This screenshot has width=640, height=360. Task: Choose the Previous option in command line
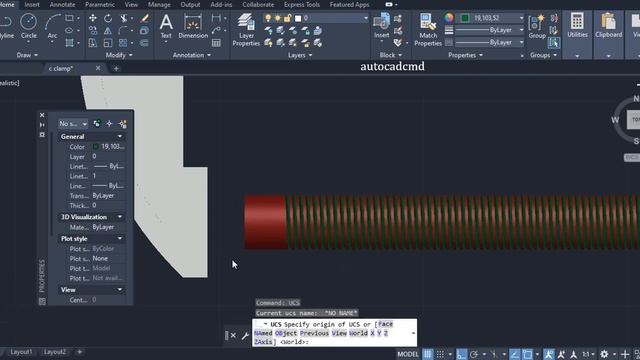pyautogui.click(x=314, y=333)
